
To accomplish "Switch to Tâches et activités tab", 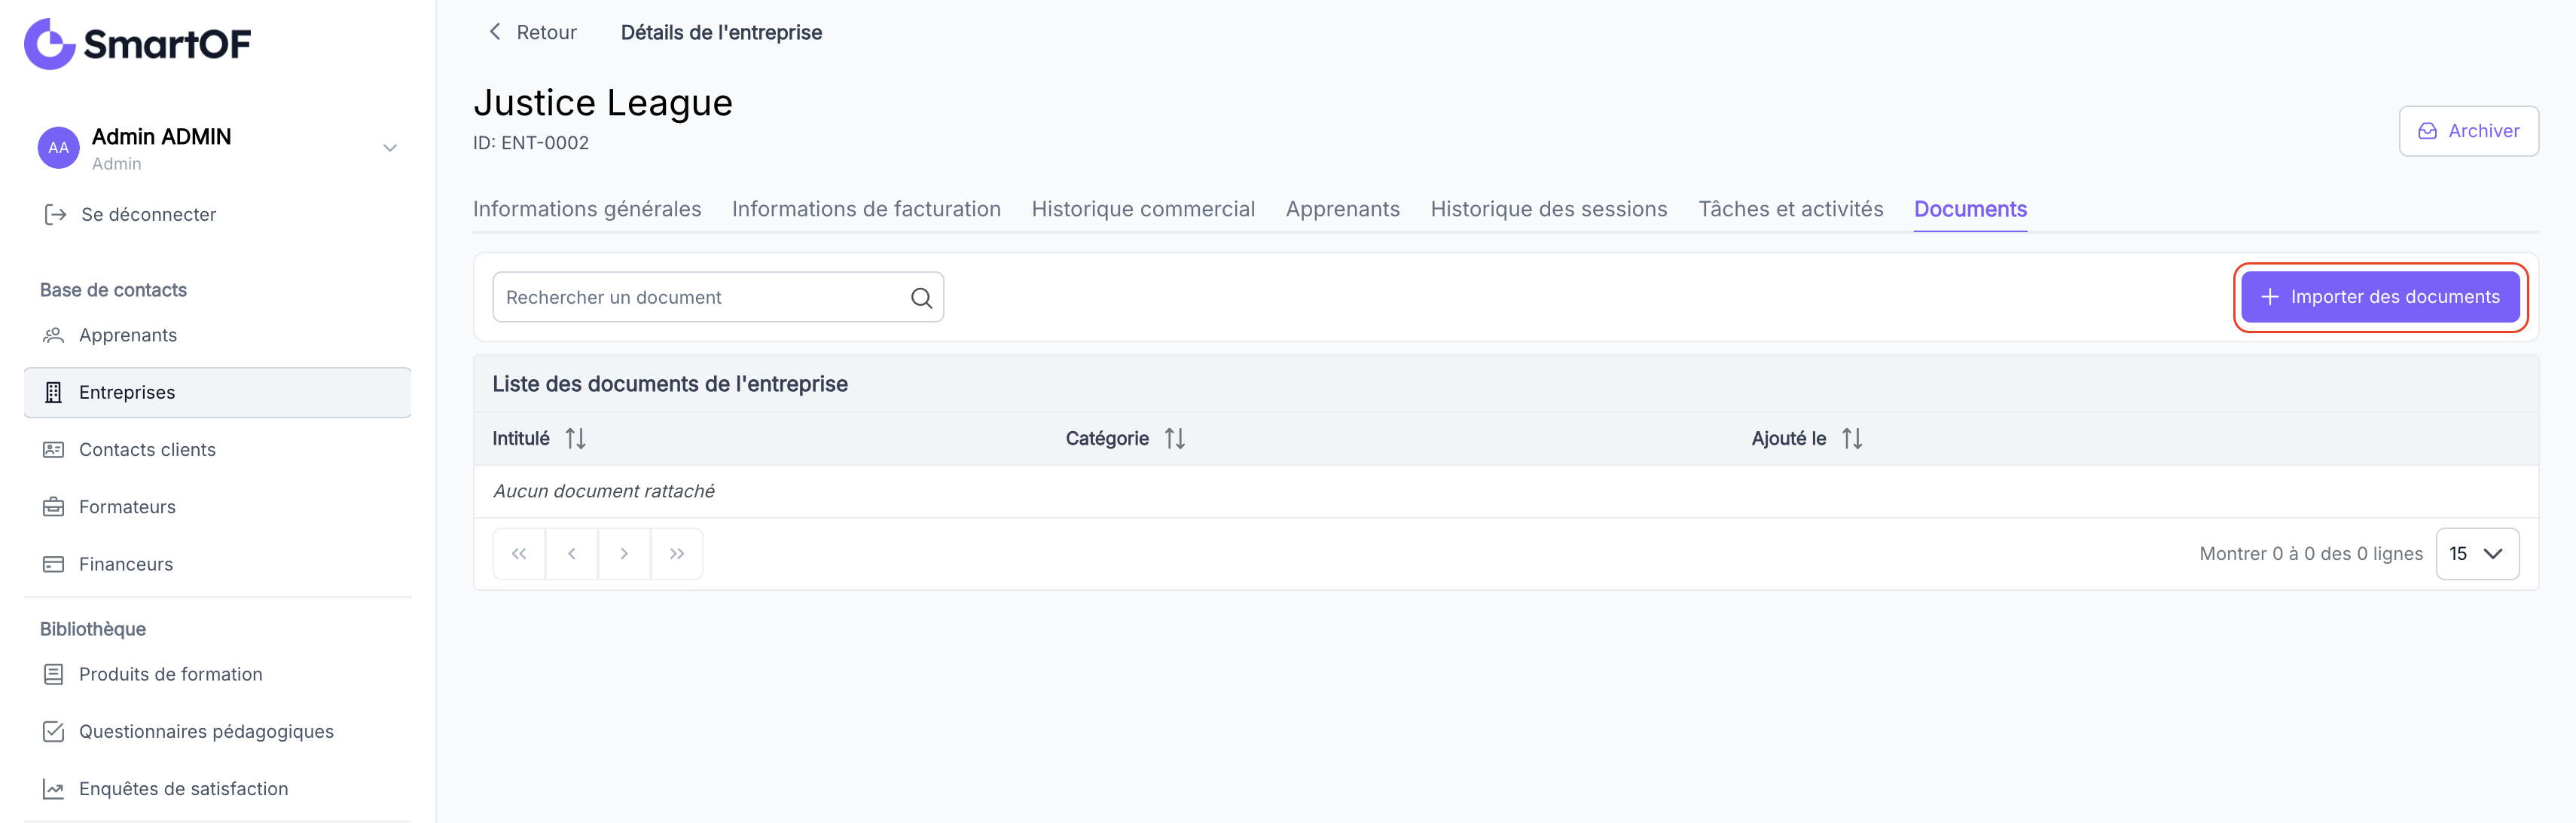I will pyautogui.click(x=1790, y=209).
